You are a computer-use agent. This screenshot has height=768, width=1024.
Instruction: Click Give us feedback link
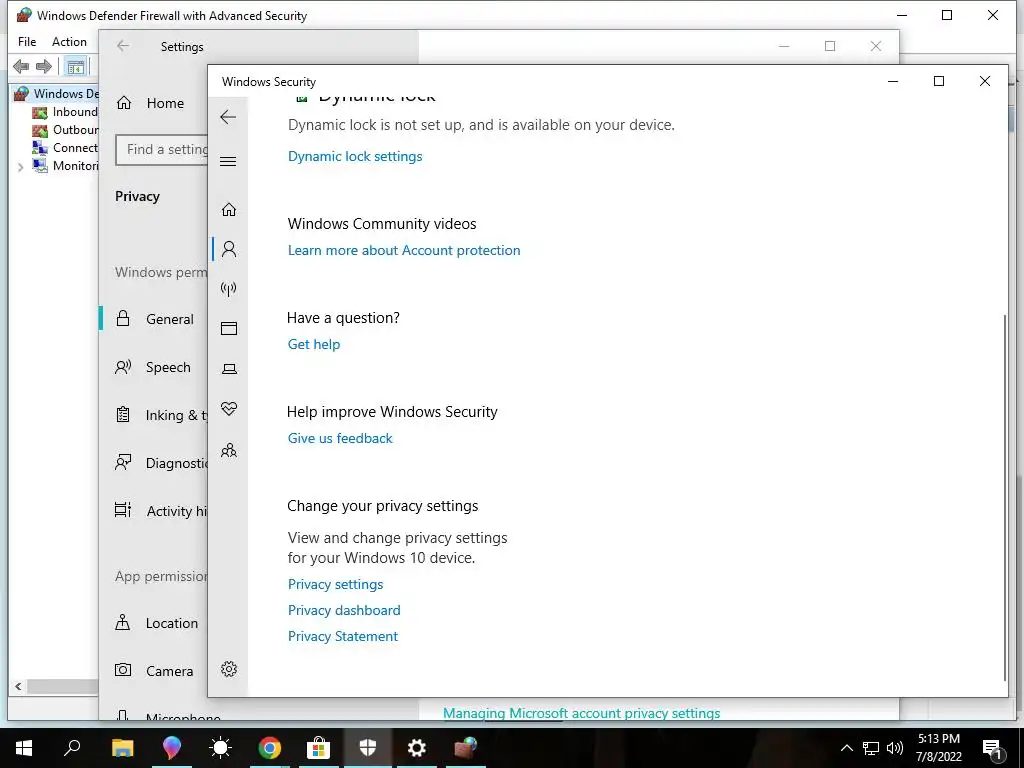coord(340,438)
